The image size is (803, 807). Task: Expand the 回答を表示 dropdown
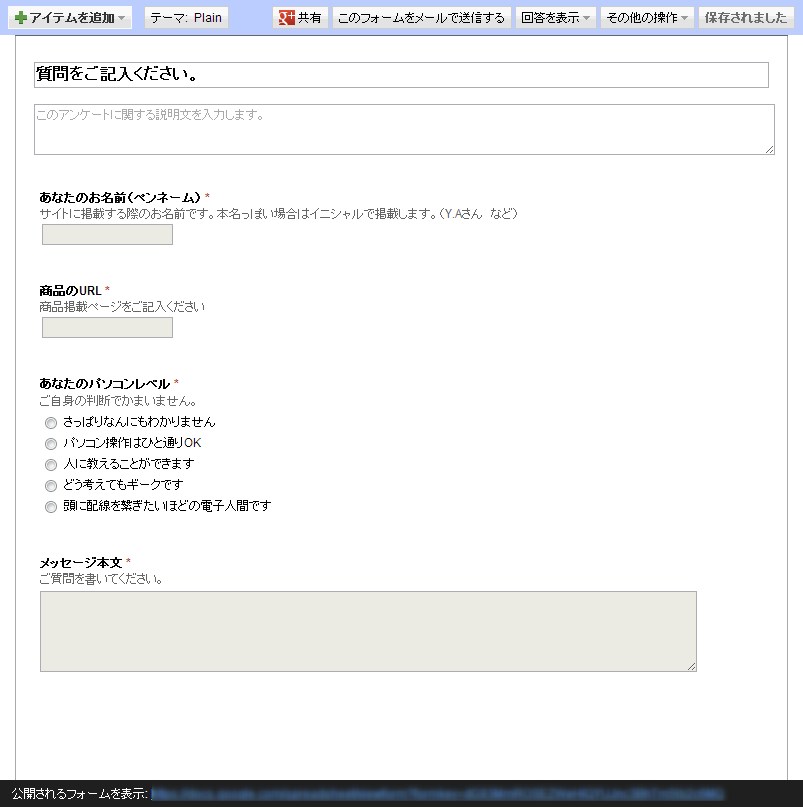tap(555, 17)
